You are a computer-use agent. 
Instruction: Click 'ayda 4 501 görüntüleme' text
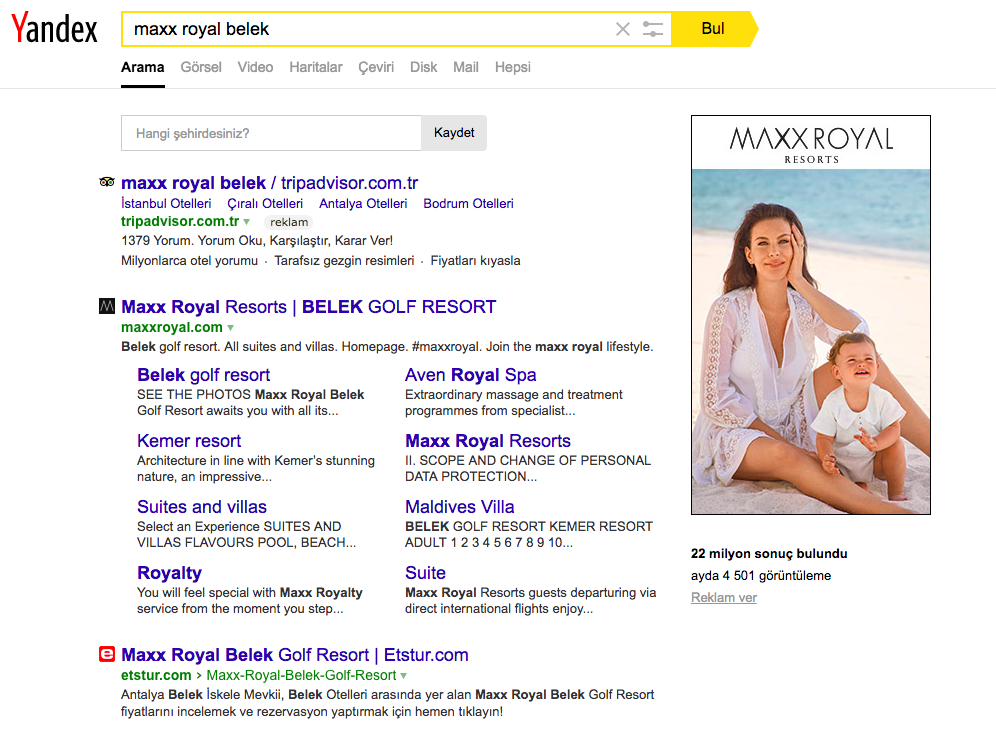point(760,576)
